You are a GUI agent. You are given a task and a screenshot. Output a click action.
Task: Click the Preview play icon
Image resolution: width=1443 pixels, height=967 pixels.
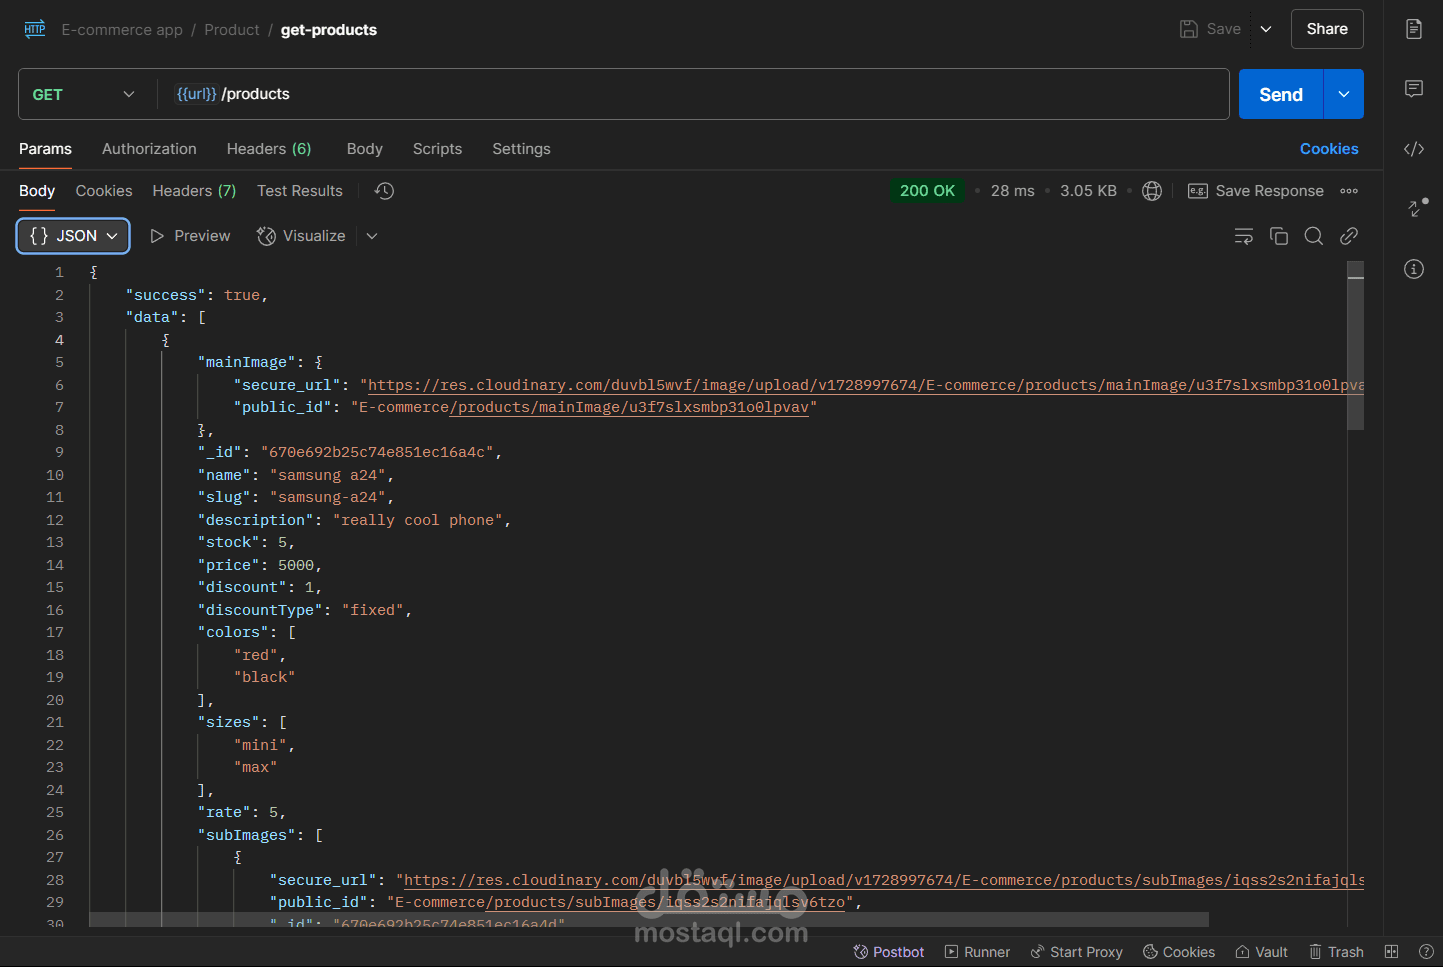coord(157,236)
